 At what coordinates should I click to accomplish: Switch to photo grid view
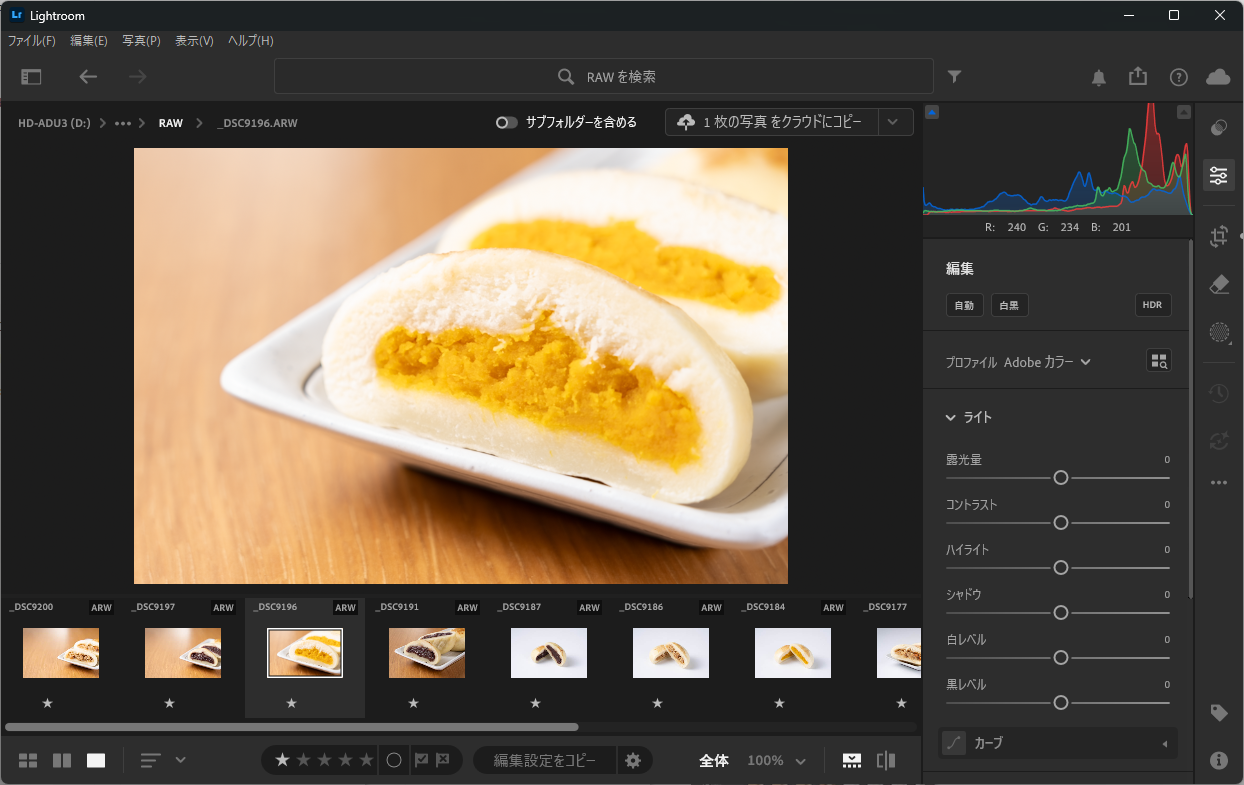click(x=28, y=761)
